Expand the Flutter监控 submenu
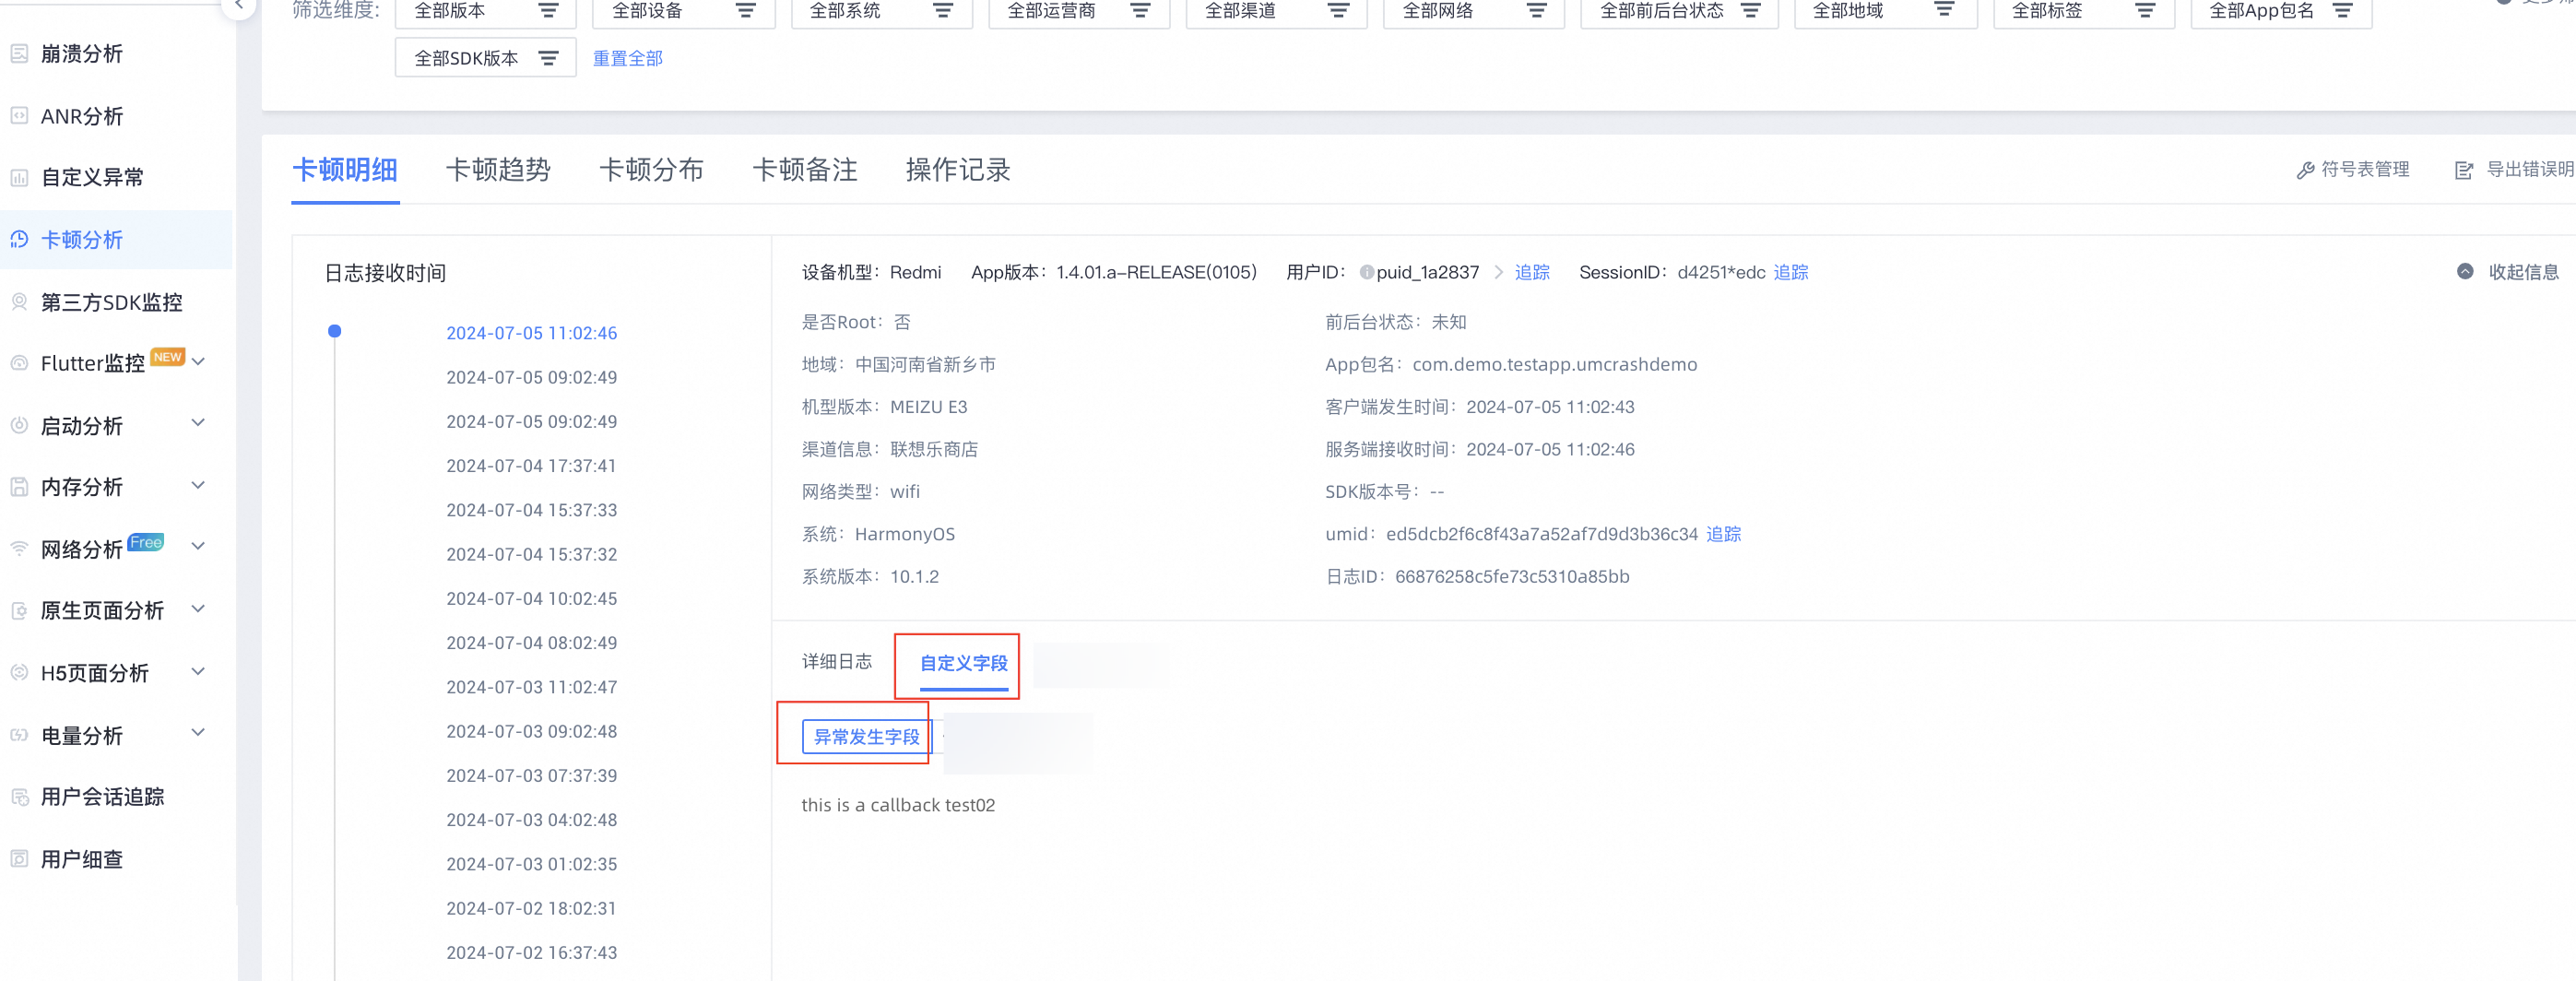Screen dimensions: 2576x981 point(198,362)
